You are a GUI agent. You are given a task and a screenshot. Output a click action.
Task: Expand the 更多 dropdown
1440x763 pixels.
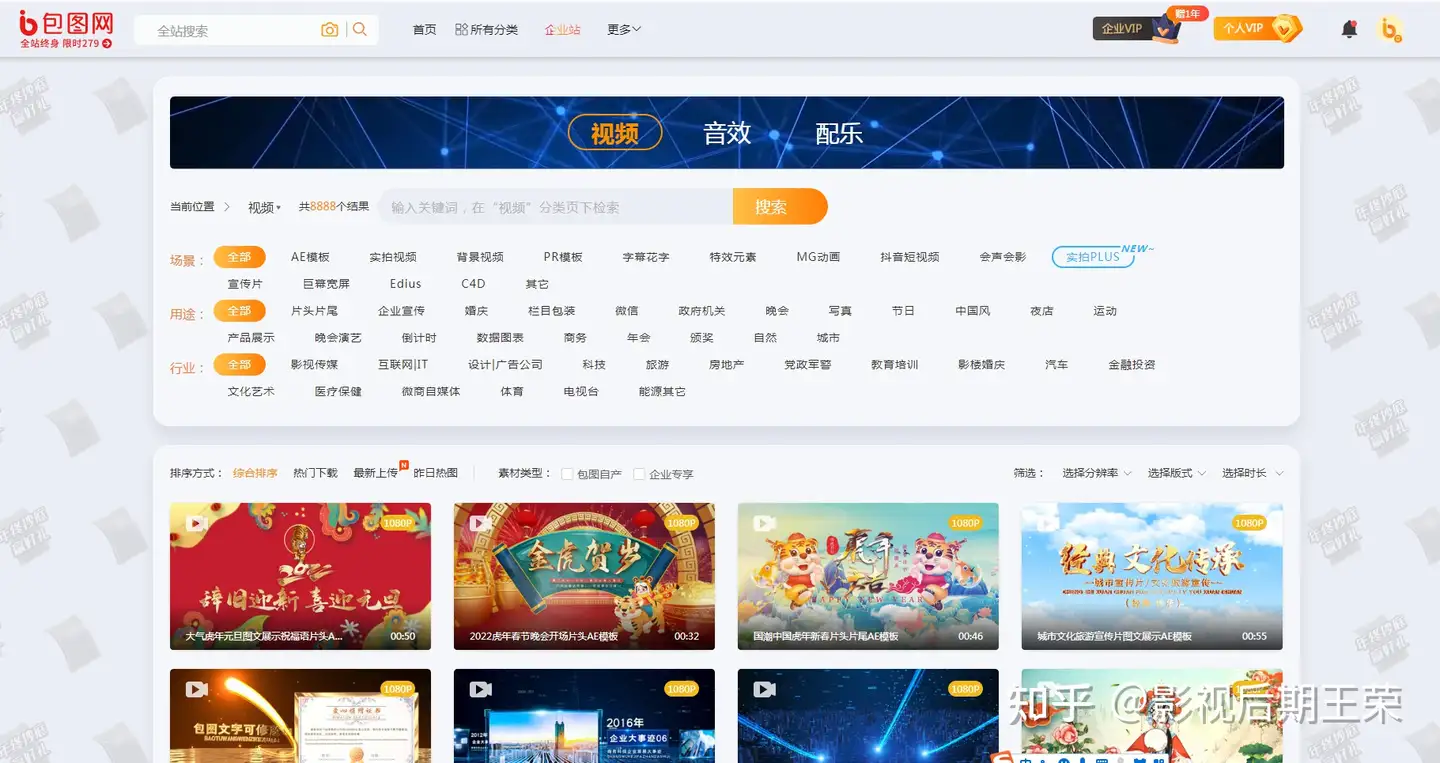624,30
